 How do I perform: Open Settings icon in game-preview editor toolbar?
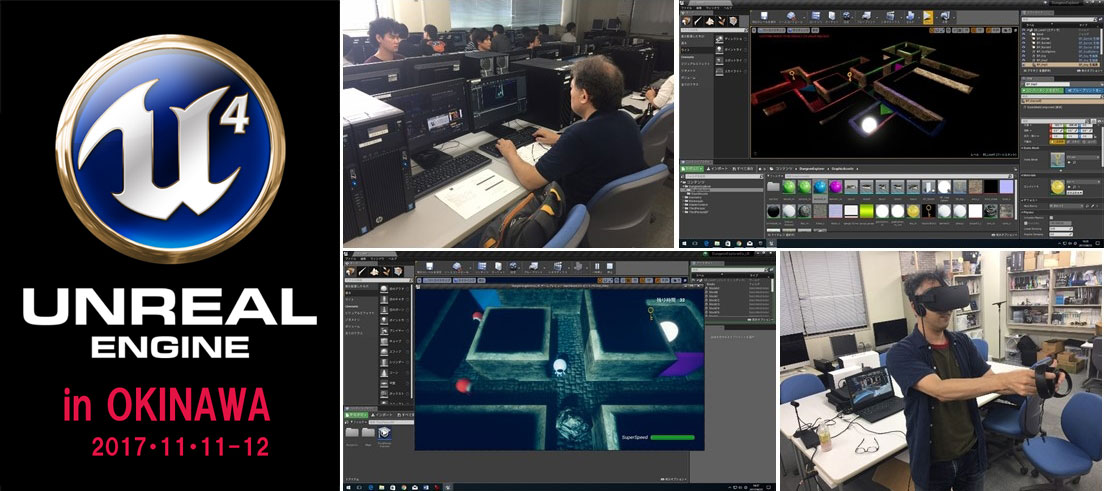[513, 266]
